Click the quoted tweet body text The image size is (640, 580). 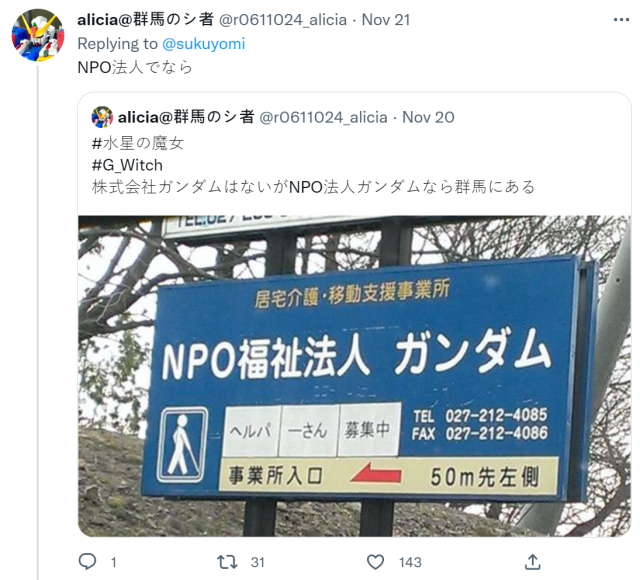(x=313, y=187)
